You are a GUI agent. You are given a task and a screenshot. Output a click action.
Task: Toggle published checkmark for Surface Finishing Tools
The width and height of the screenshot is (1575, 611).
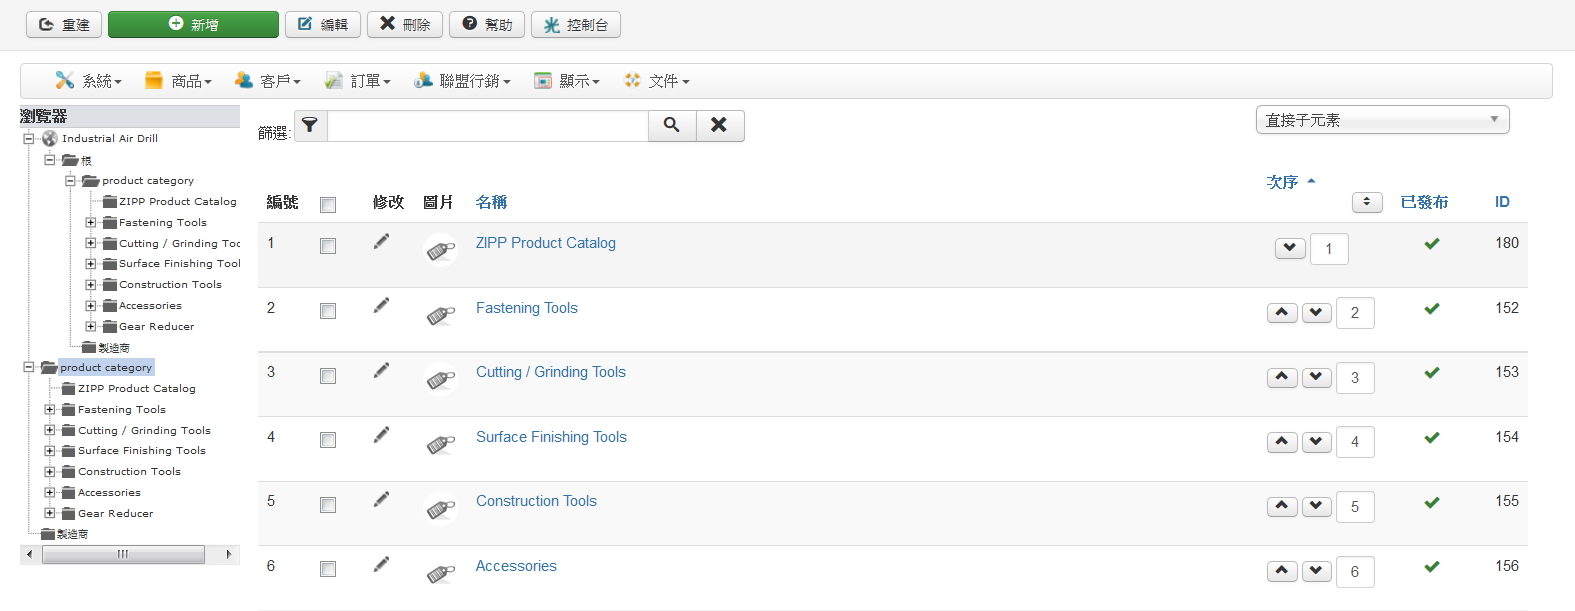pos(1432,438)
